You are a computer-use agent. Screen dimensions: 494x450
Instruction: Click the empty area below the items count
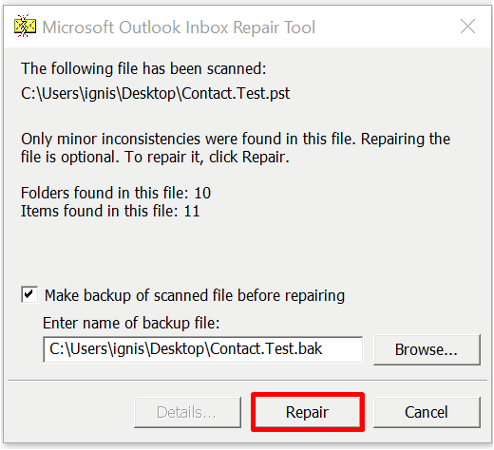[247, 252]
